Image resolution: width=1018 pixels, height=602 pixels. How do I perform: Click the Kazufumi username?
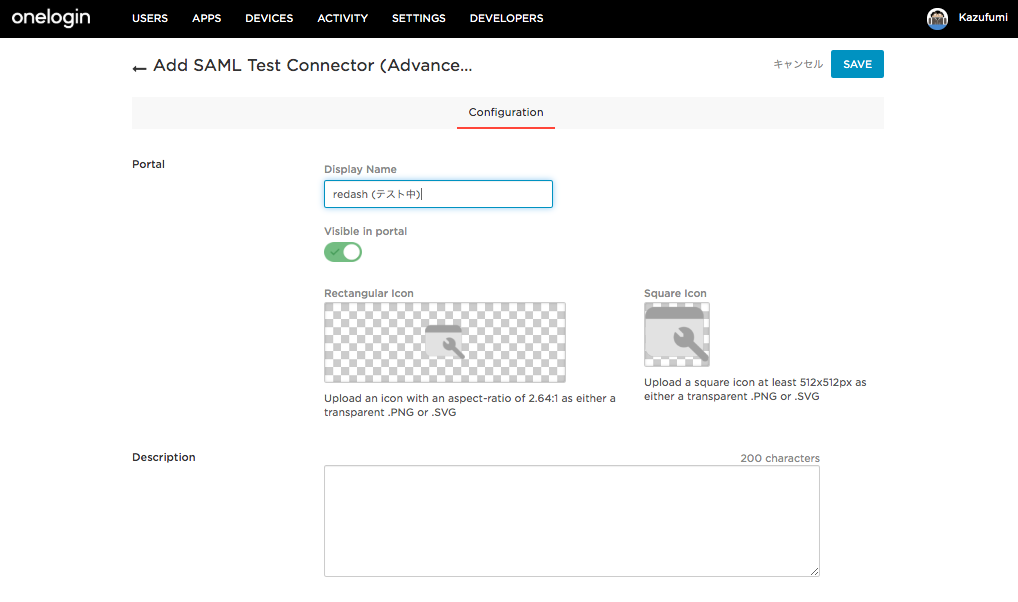(983, 18)
